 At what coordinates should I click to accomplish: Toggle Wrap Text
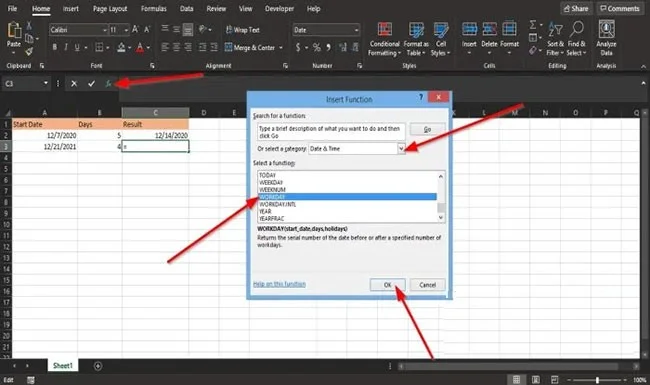pos(243,30)
